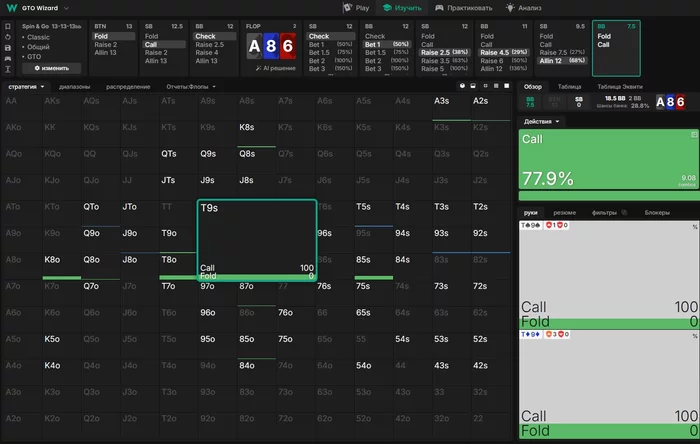Select the K8s cell in hand matrix
700x444 pixels.
point(256,134)
